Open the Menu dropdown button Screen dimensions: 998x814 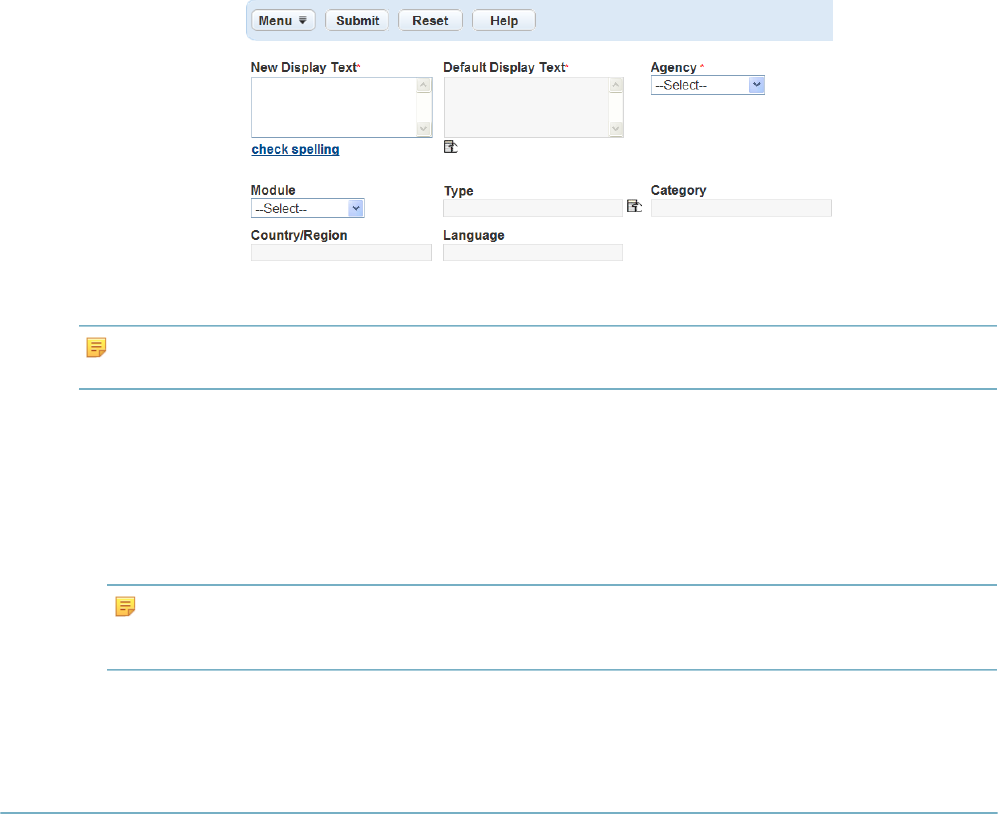click(283, 20)
